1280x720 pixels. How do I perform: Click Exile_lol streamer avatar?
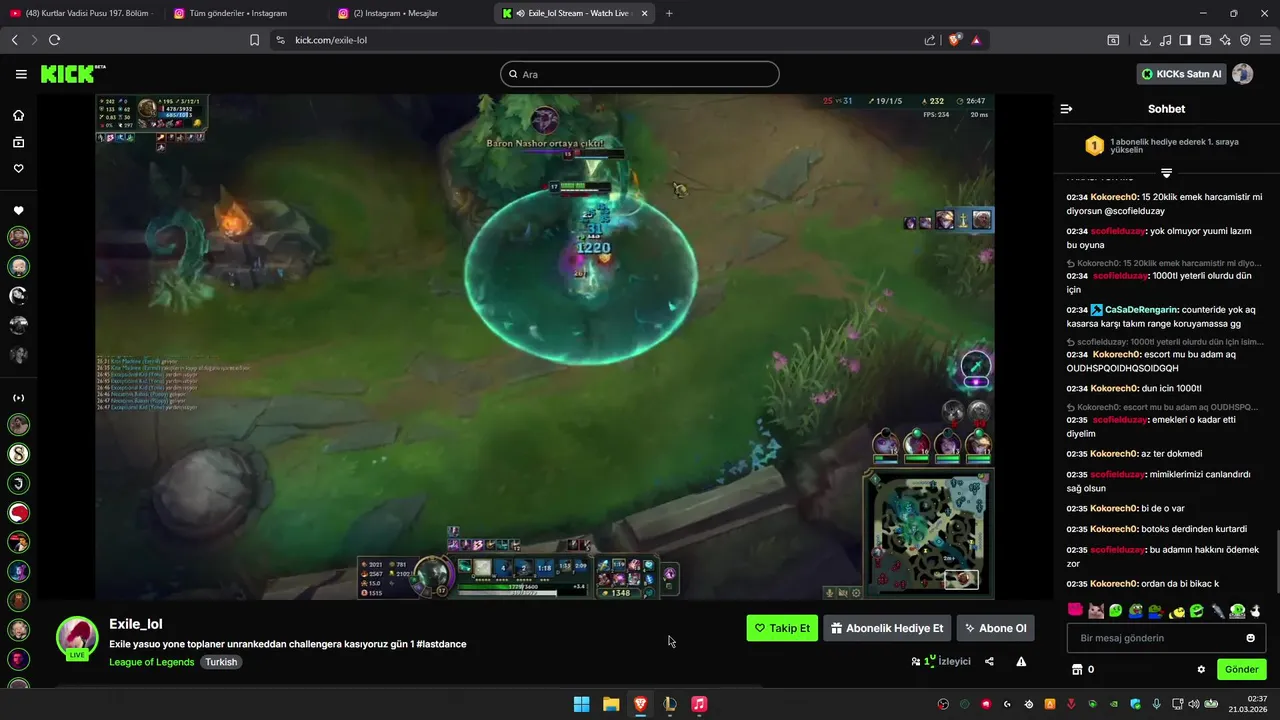point(77,637)
